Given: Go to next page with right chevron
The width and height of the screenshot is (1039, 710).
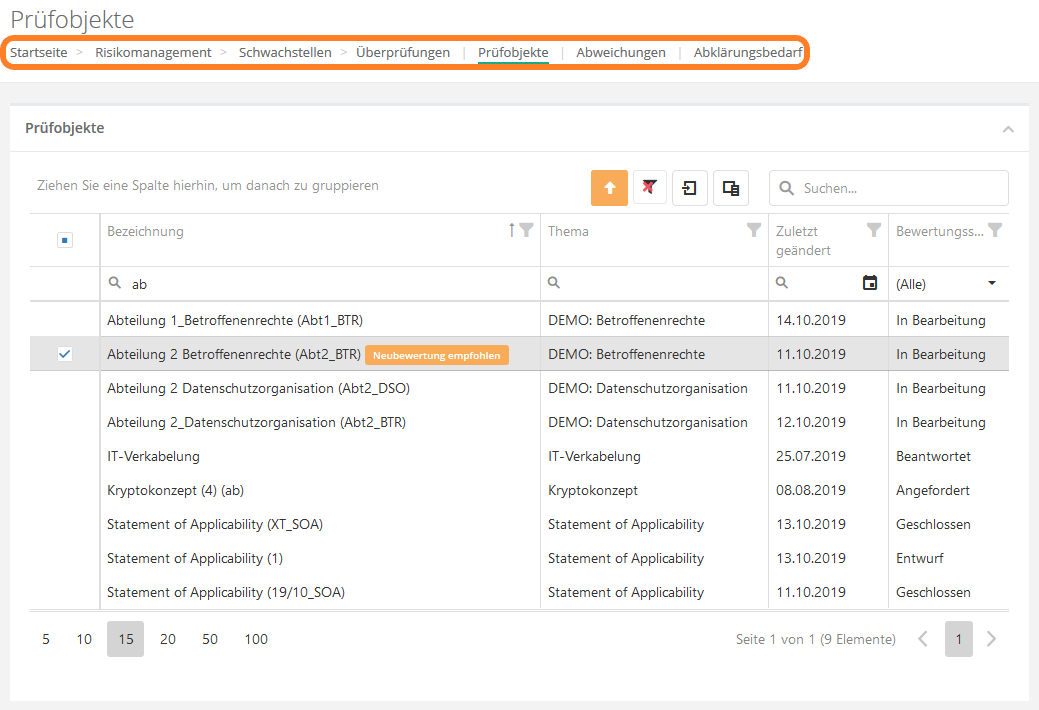Looking at the screenshot, I should click(x=991, y=639).
